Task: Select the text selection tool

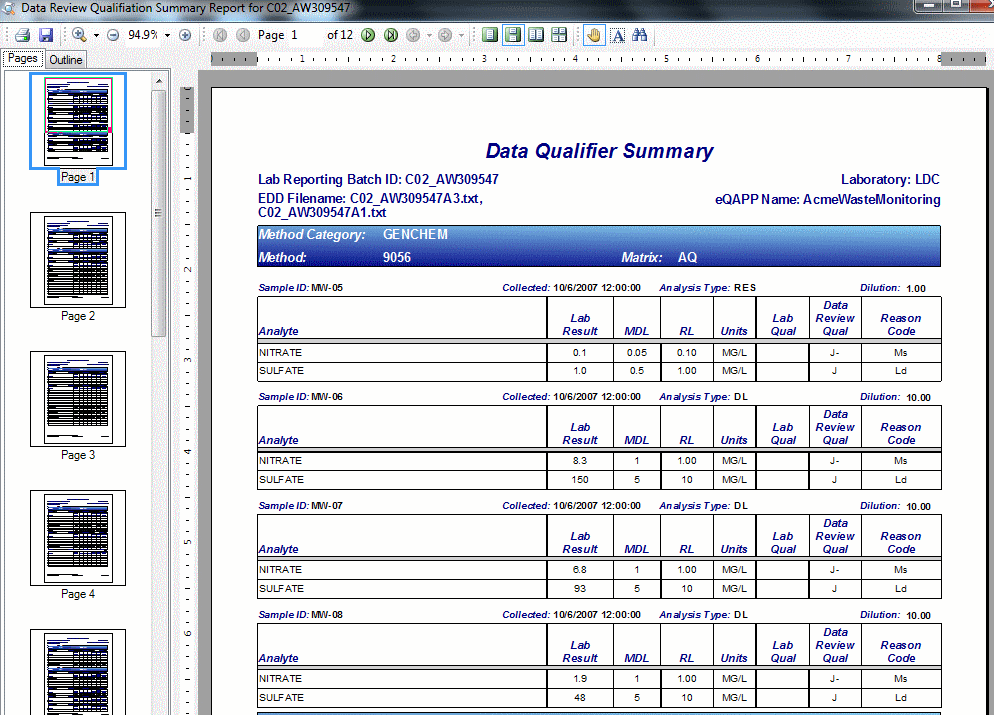Action: click(x=617, y=35)
